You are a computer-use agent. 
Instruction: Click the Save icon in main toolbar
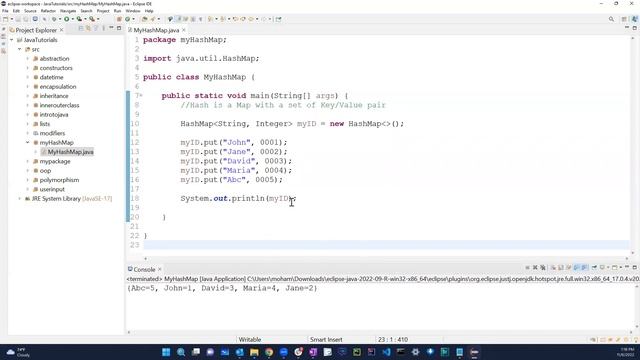[x=18, y=19]
